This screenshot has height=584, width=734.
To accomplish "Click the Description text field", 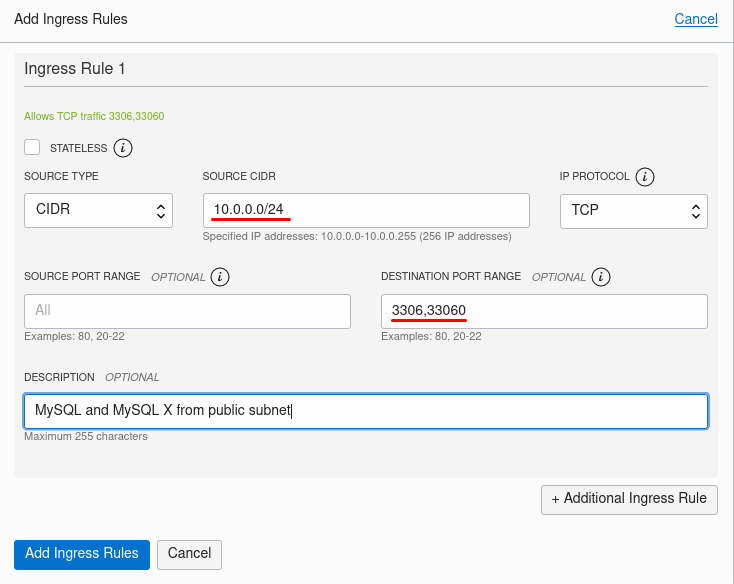I will (366, 411).
